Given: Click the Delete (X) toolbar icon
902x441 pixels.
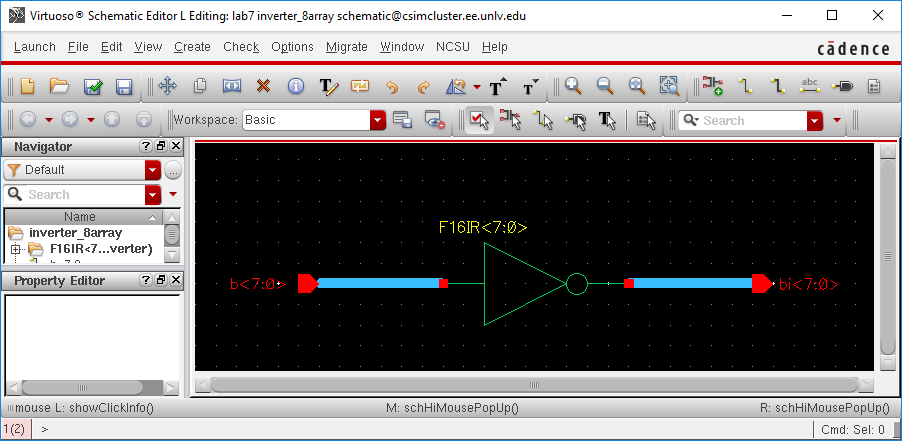Looking at the screenshot, I should click(x=264, y=87).
